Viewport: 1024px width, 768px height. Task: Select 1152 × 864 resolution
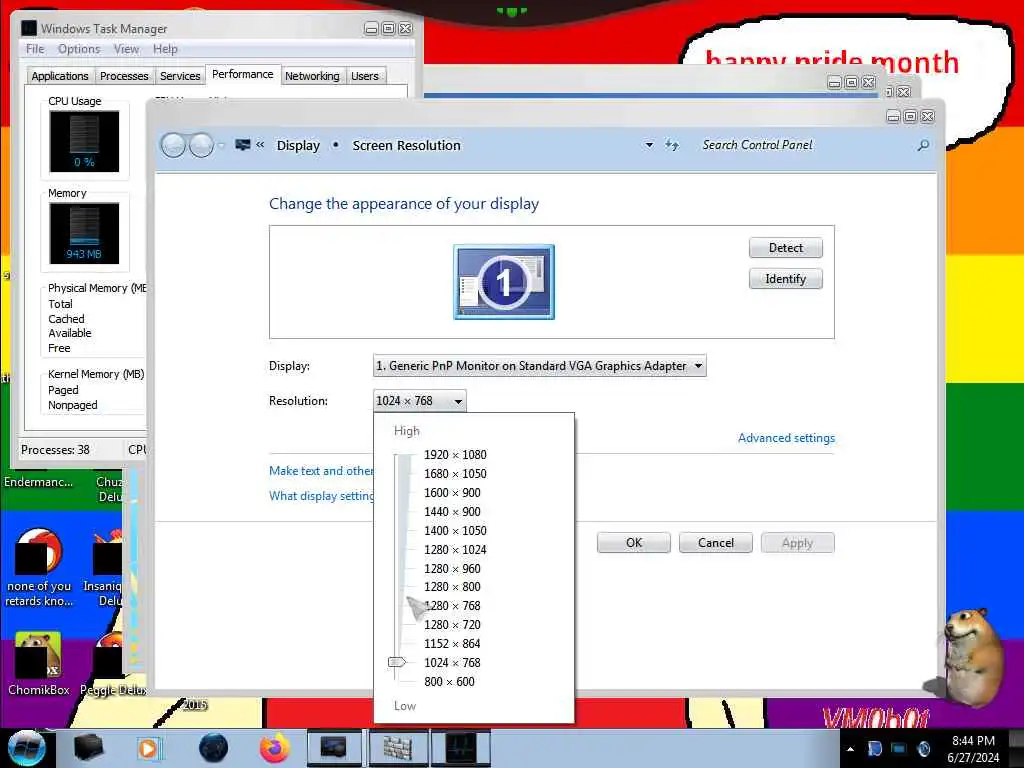[x=452, y=643]
